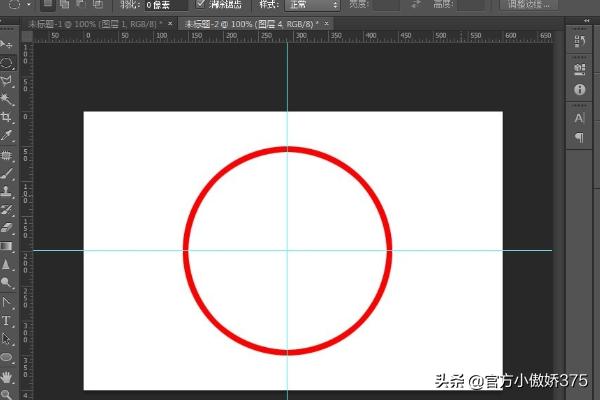
Task: Select the Elliptical Marquee tool
Action: pos(7,62)
